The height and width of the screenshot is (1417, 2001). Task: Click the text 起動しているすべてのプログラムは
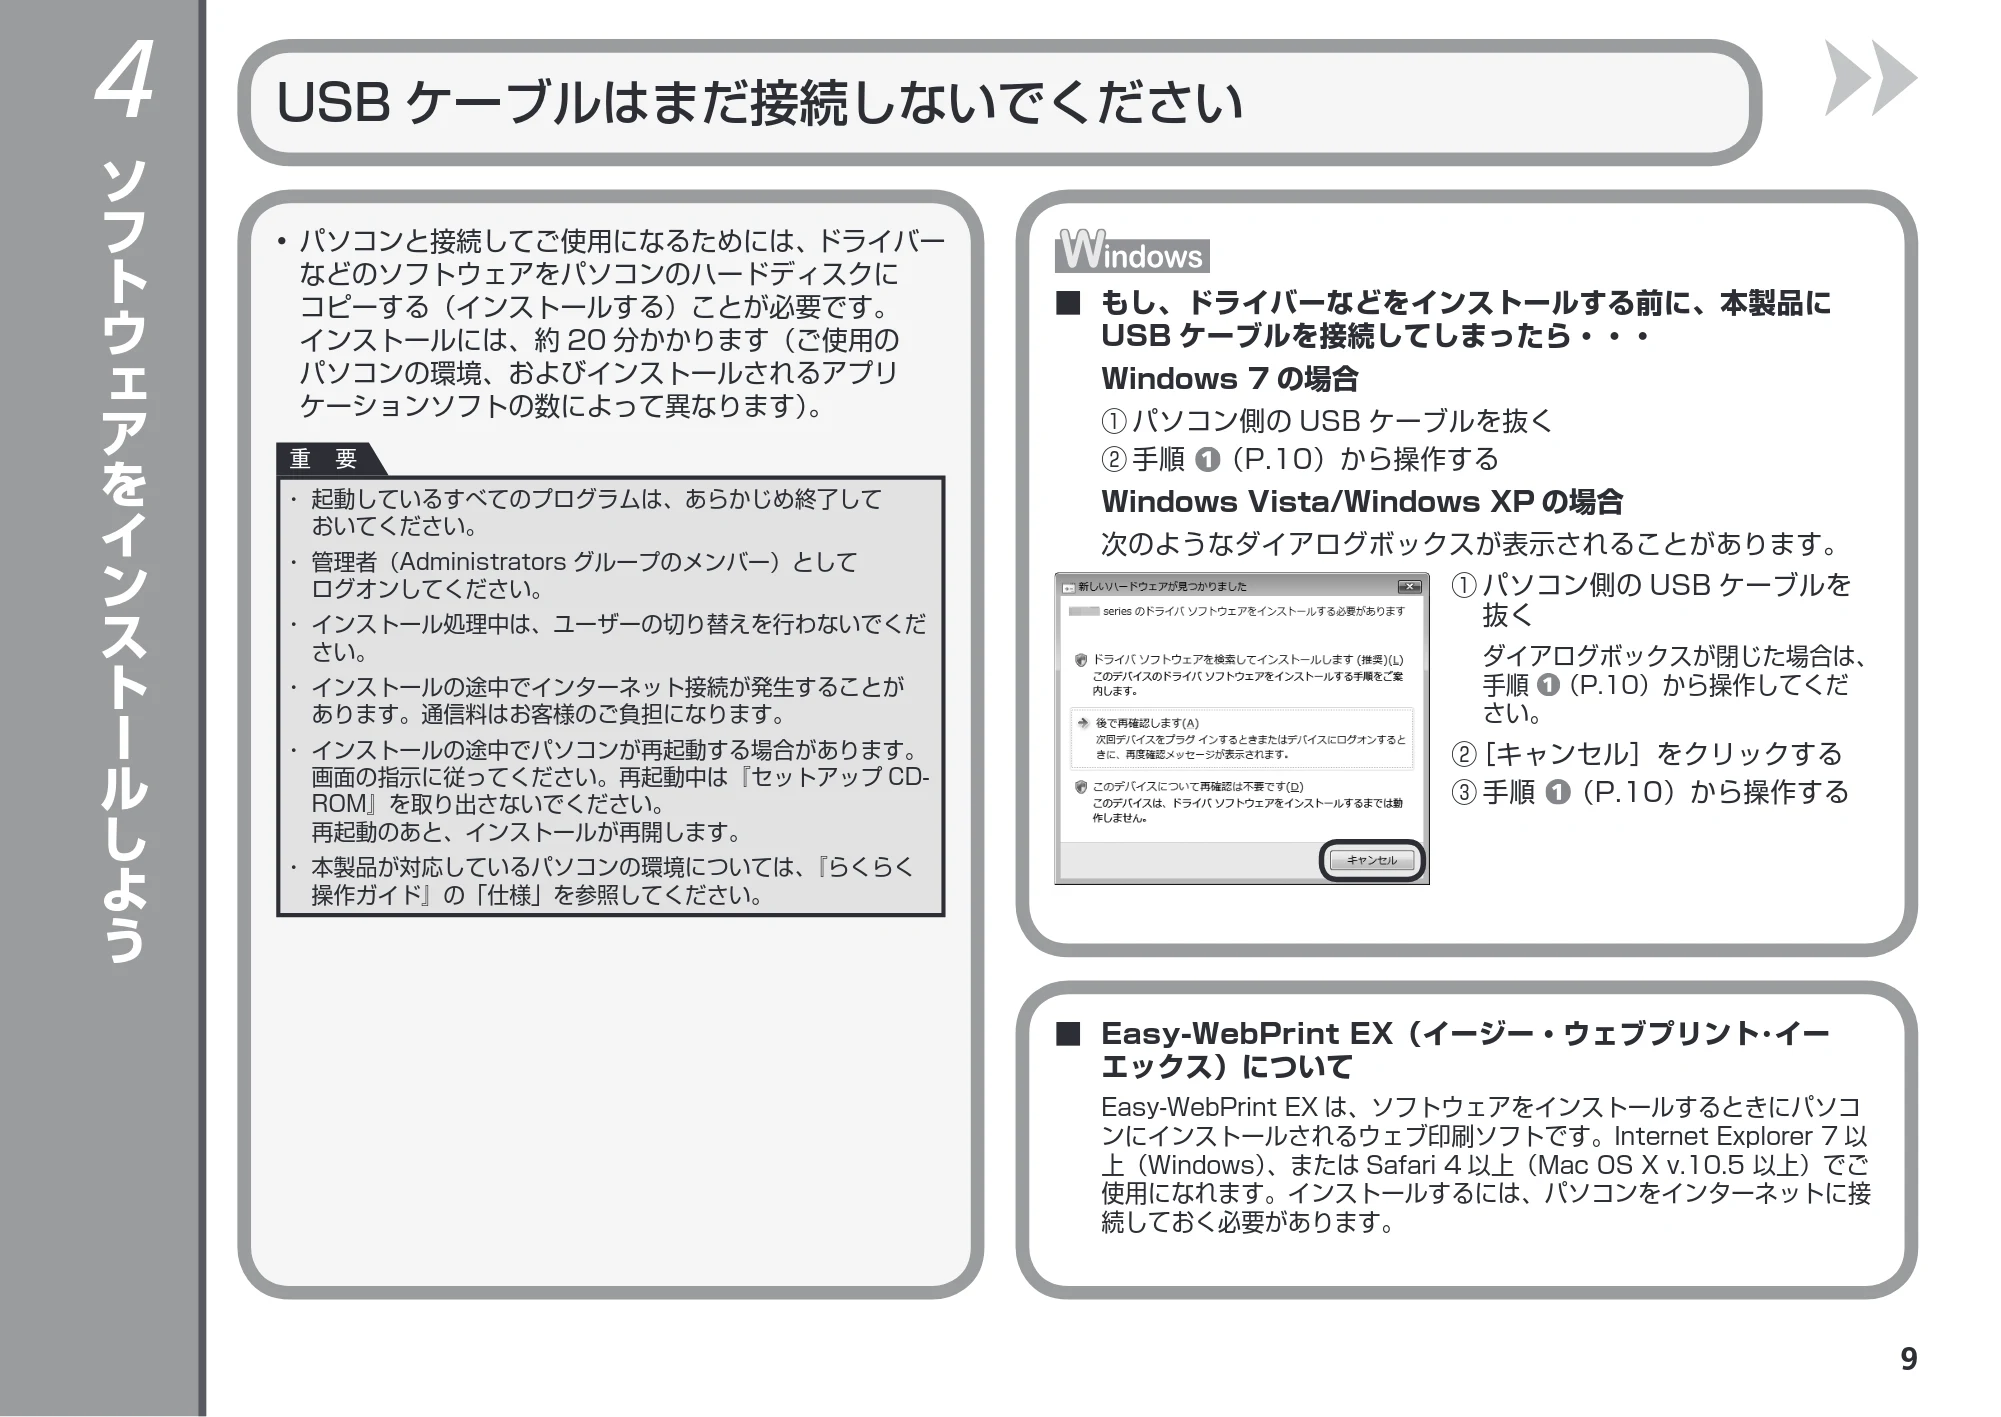tap(487, 498)
